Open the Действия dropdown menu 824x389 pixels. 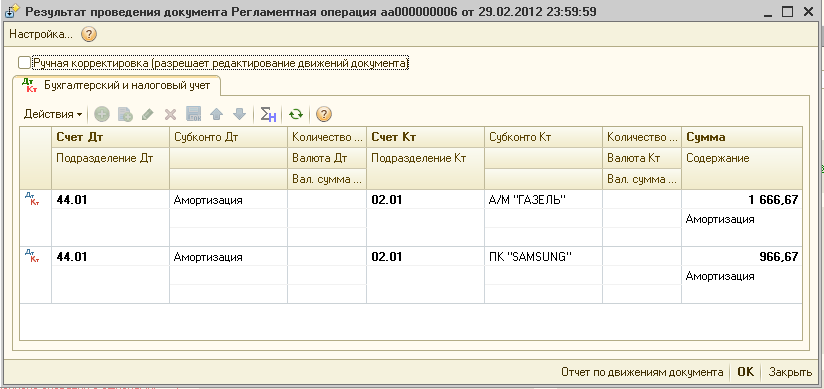tap(53, 114)
